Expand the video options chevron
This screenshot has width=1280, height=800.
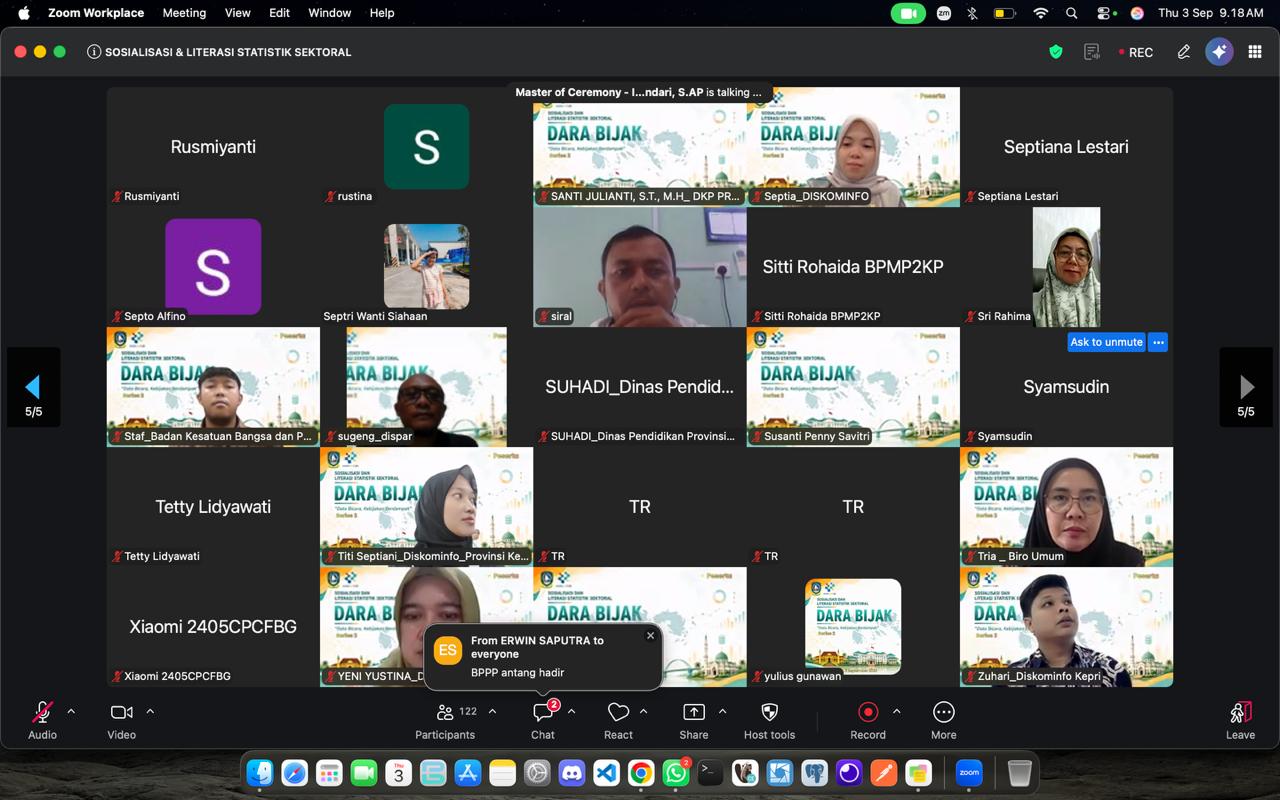(150, 712)
